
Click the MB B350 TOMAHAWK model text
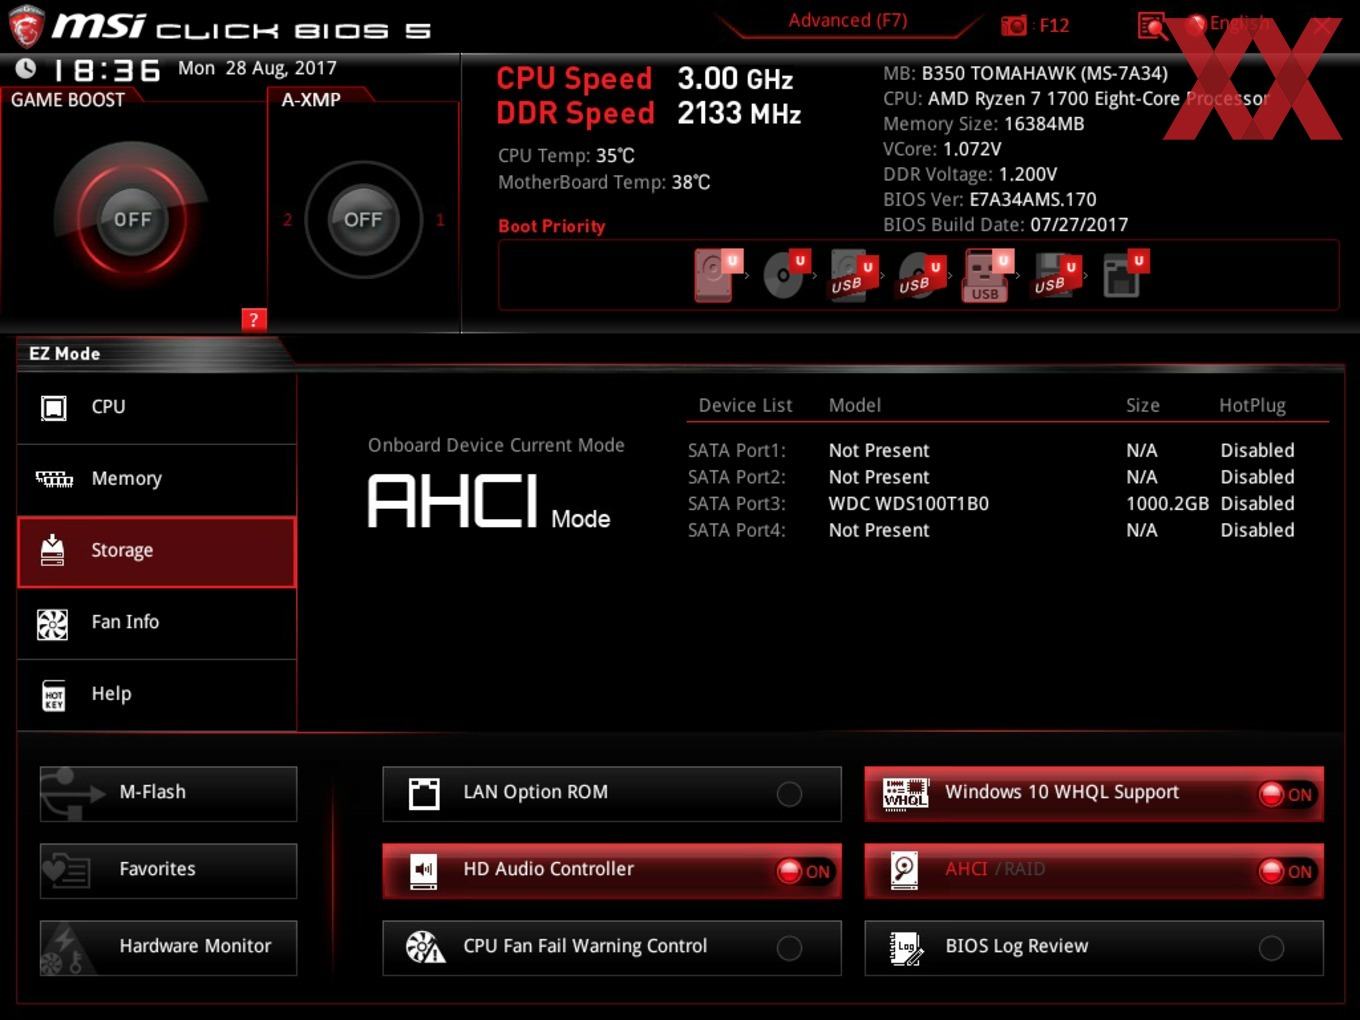click(x=1025, y=74)
